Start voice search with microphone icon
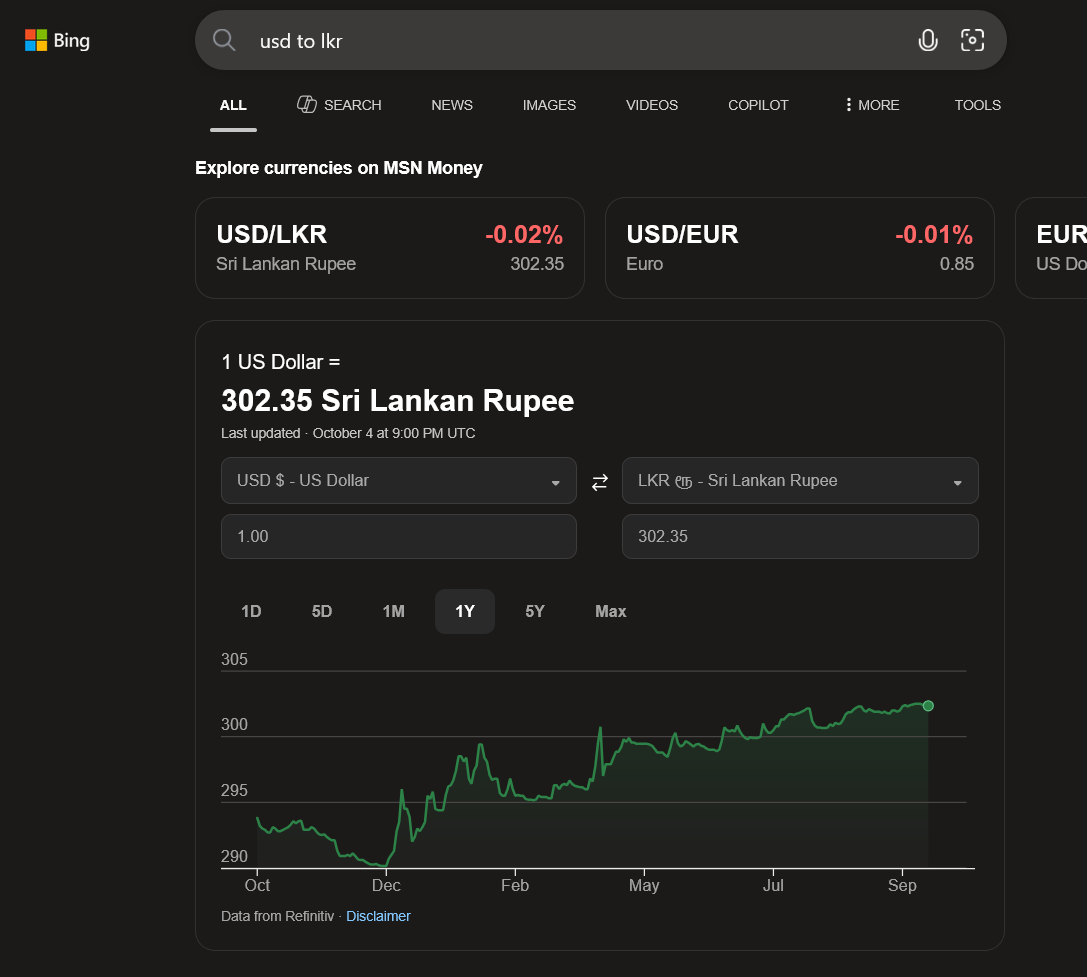The image size is (1087, 977). [x=928, y=40]
